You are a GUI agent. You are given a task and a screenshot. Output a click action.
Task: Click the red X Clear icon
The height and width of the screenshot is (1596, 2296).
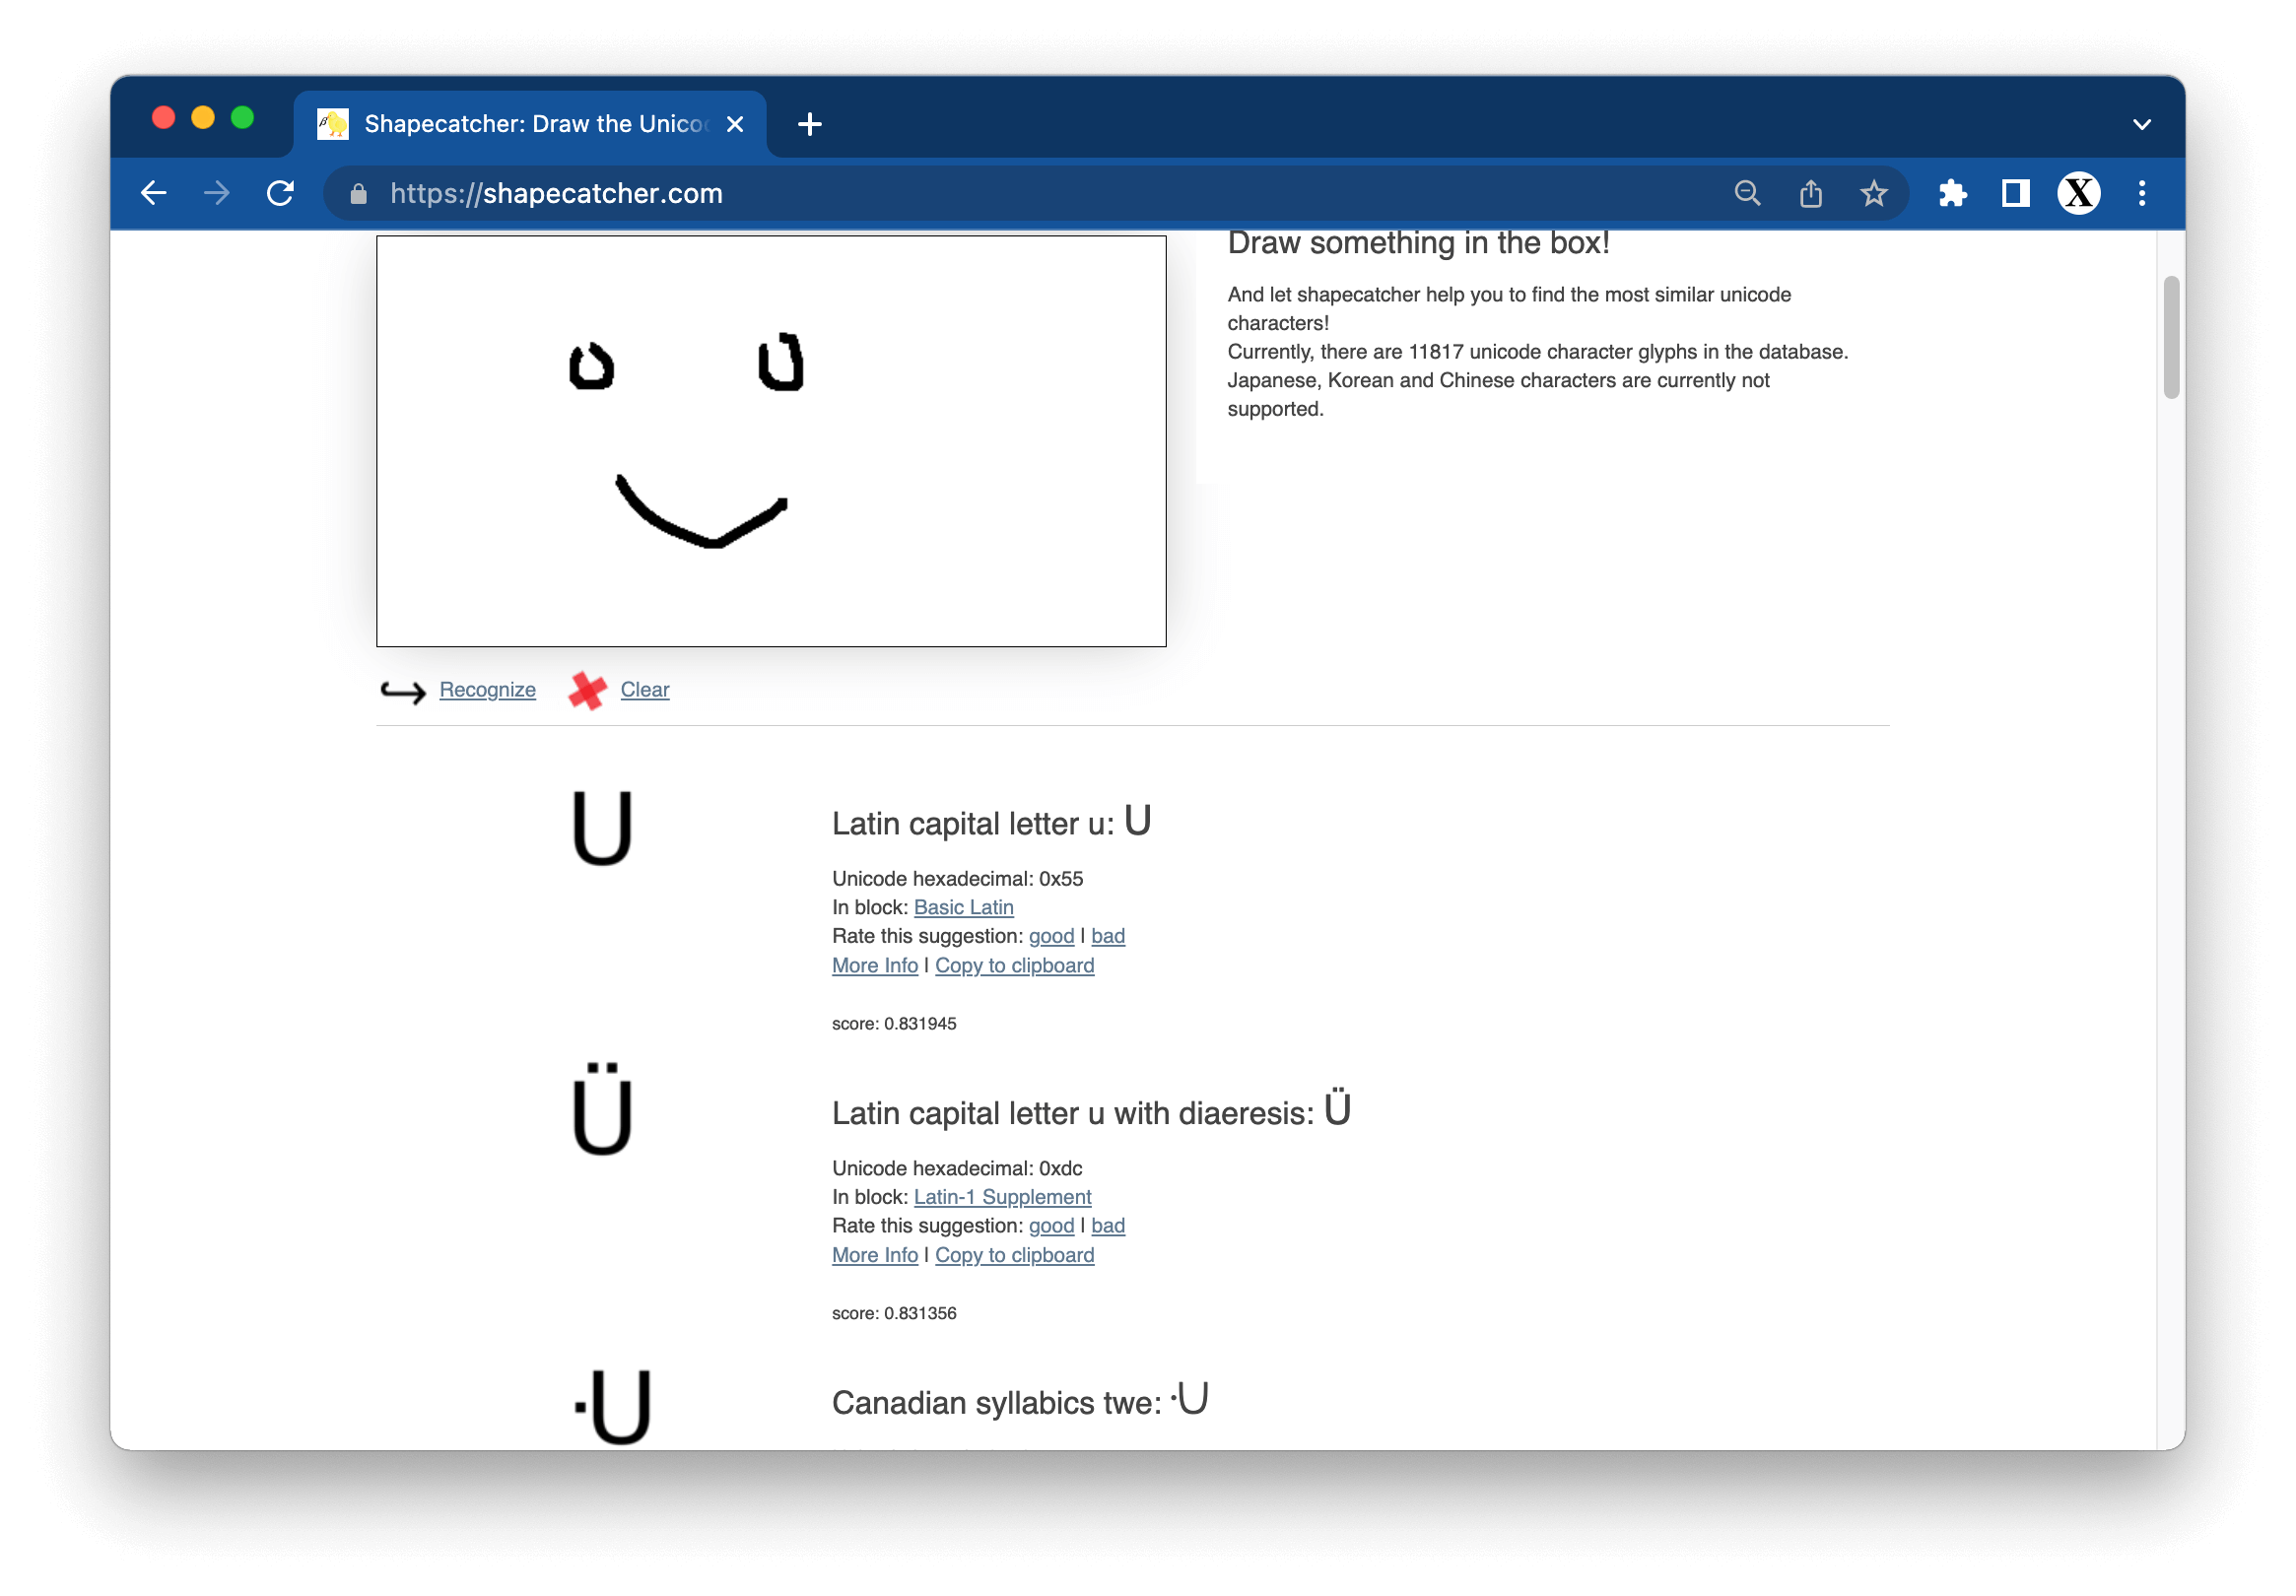pos(587,690)
